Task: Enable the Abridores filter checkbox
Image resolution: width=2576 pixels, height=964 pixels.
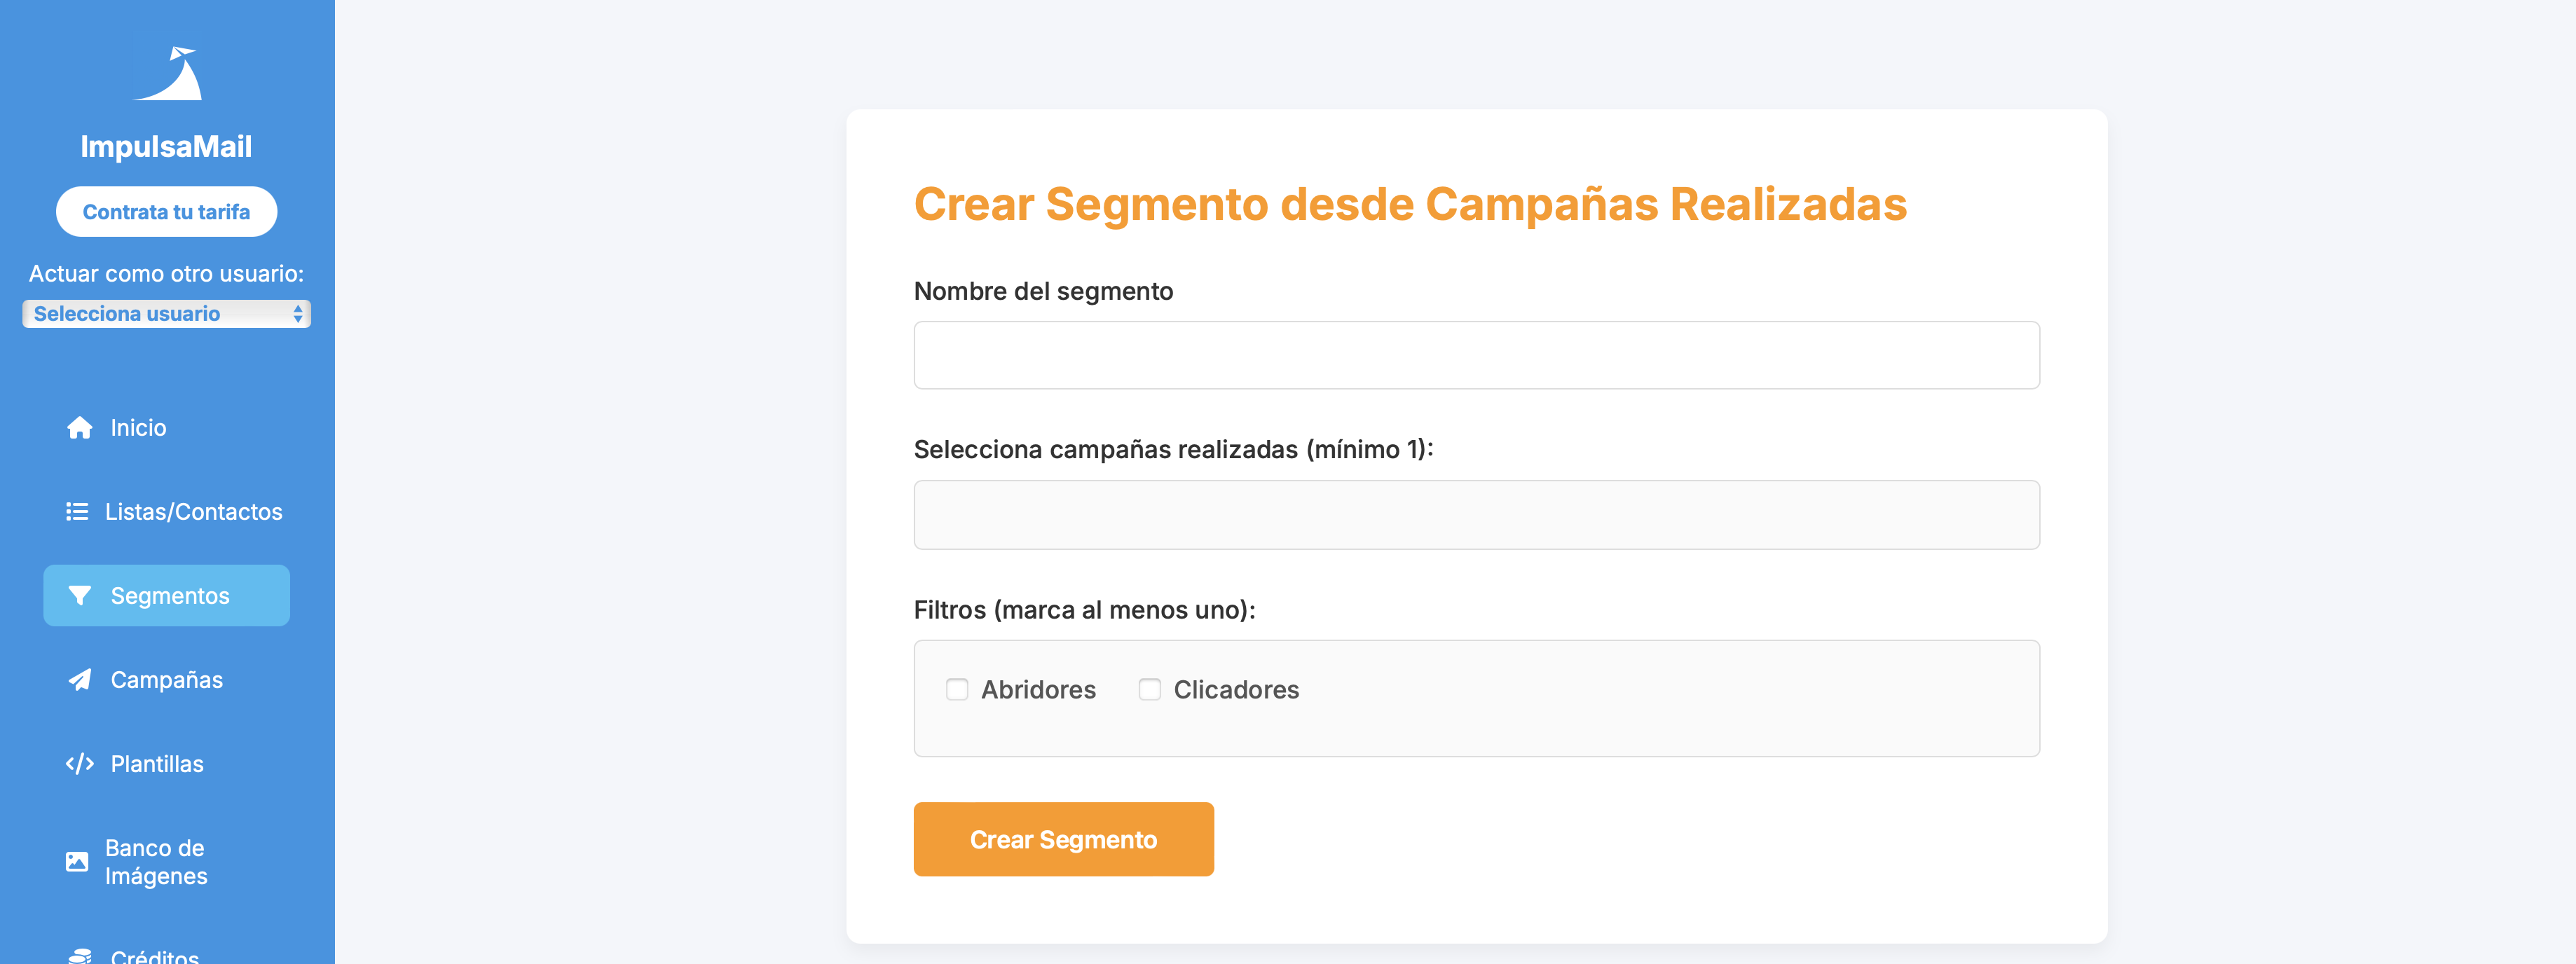Action: tap(957, 690)
